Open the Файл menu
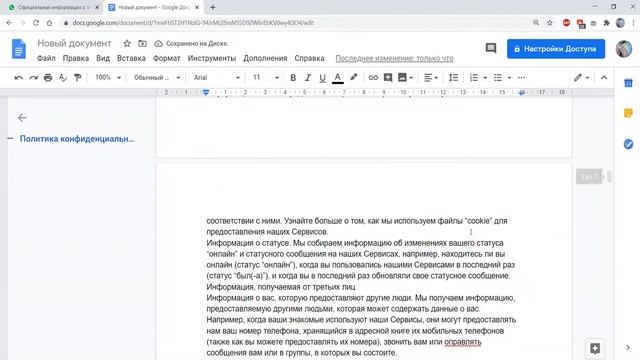640x360 pixels. [46, 58]
